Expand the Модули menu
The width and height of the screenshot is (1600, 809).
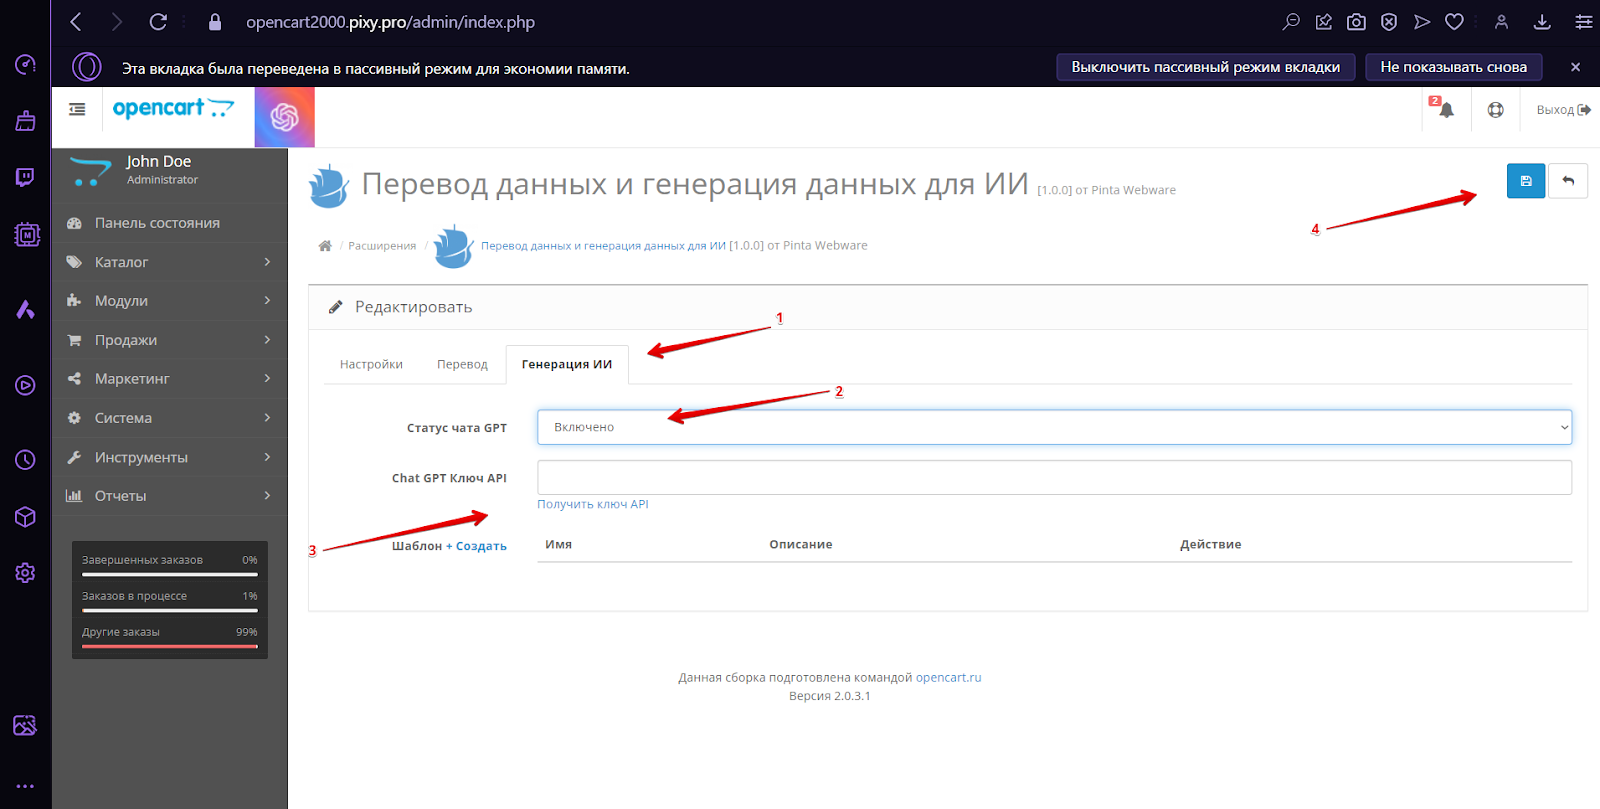click(170, 301)
